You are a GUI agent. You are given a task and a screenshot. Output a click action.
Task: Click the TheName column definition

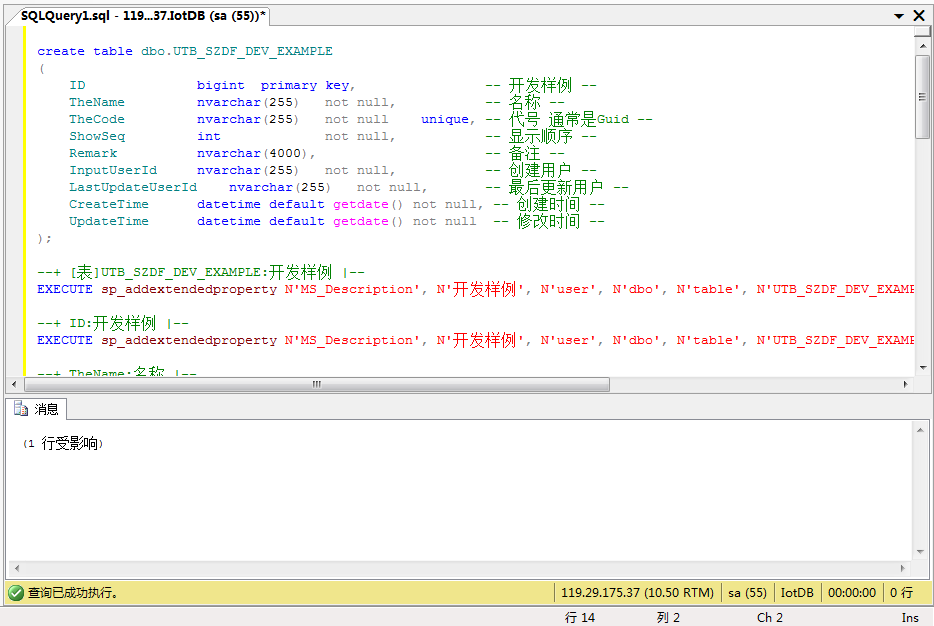point(232,102)
